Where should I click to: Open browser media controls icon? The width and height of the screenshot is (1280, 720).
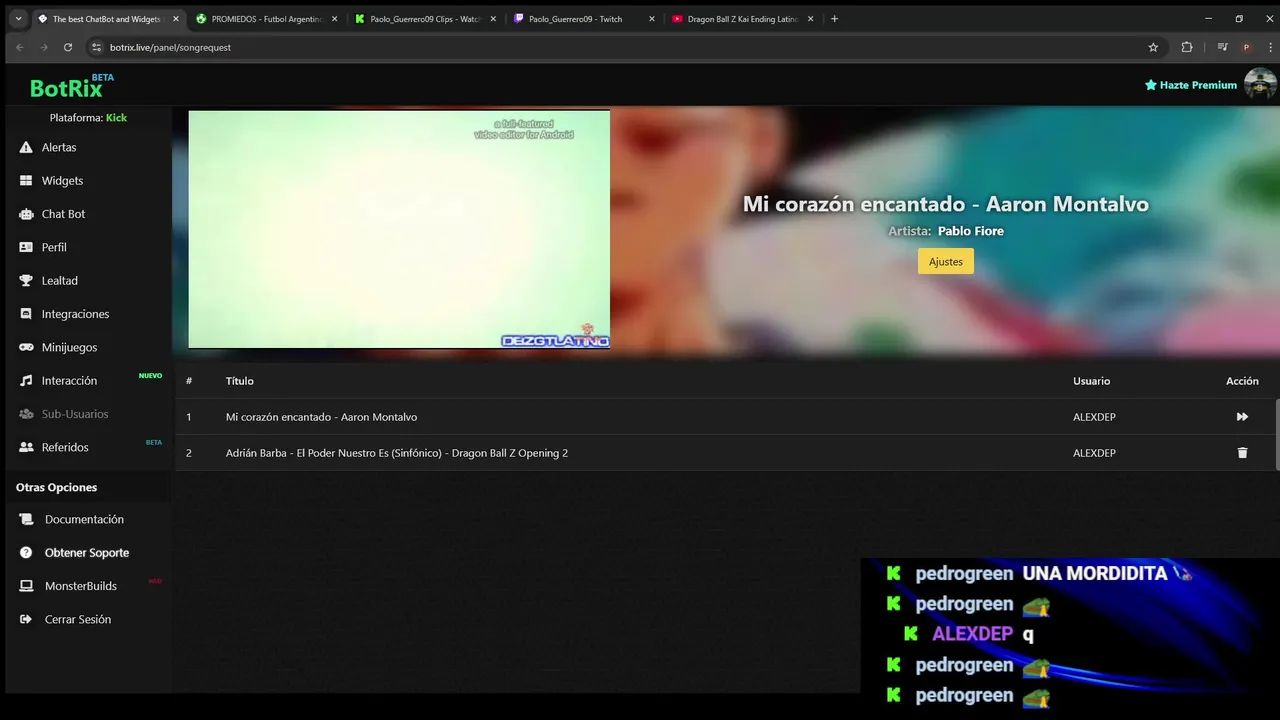pyautogui.click(x=1222, y=47)
